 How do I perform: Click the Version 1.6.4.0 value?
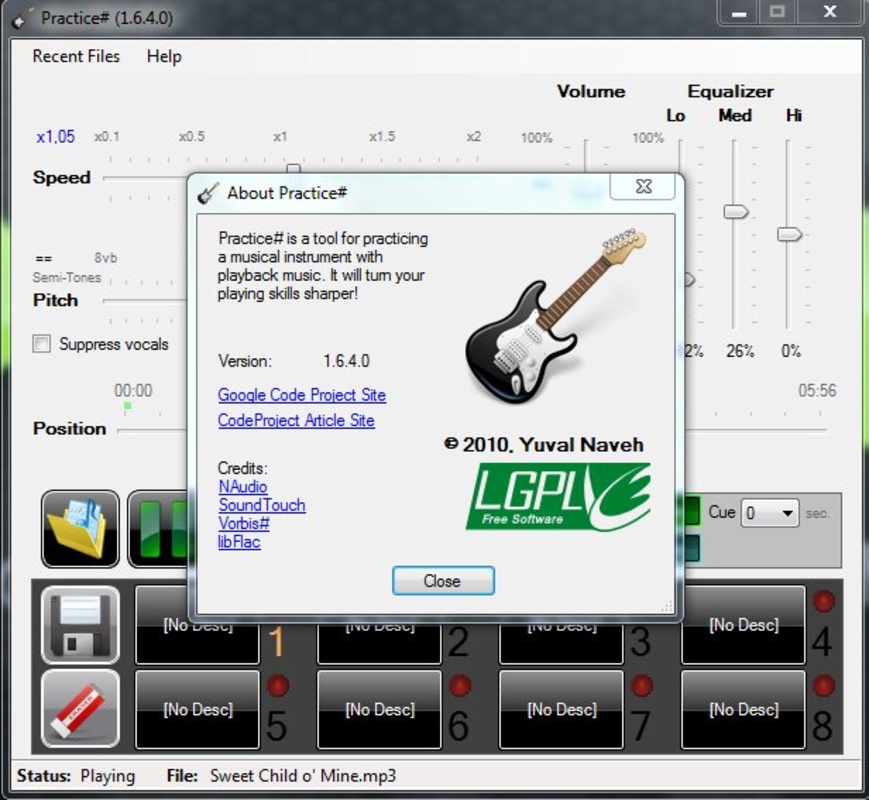click(346, 361)
